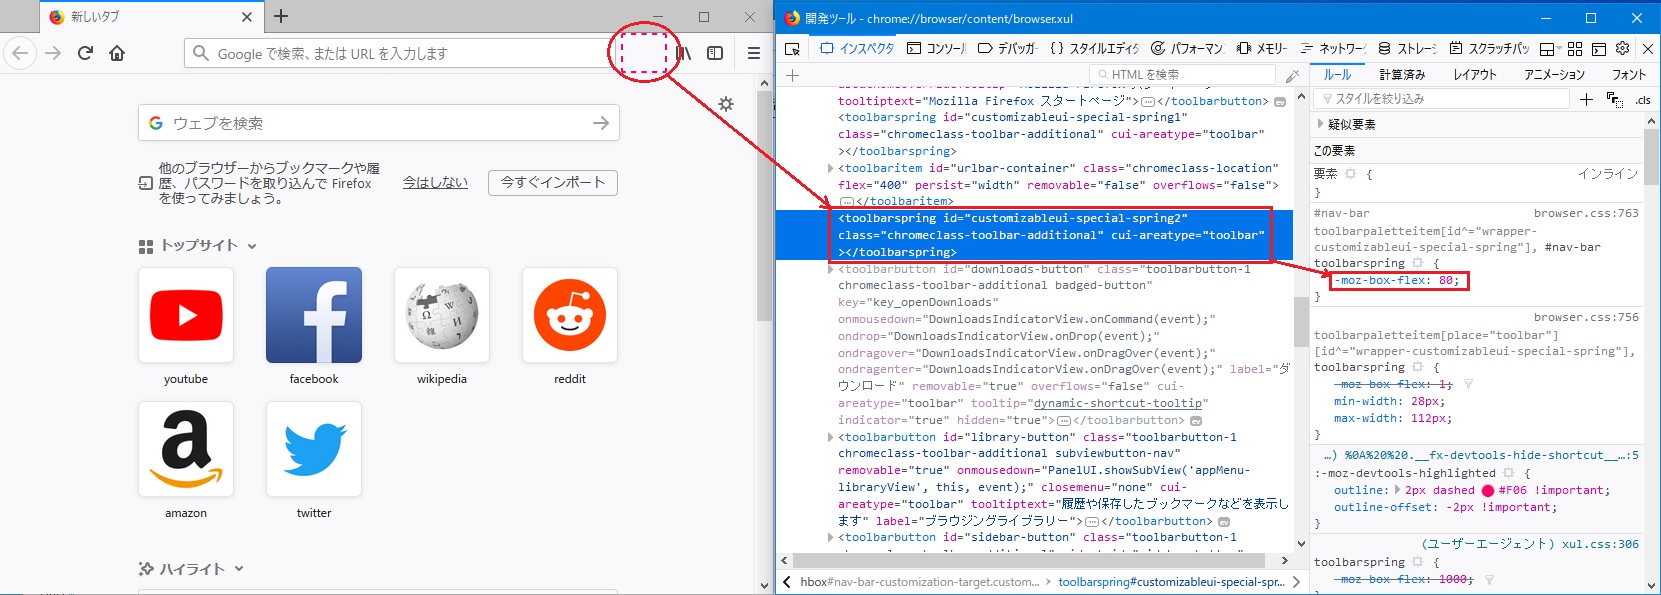Pick a color with the eyedropper

[1292, 75]
